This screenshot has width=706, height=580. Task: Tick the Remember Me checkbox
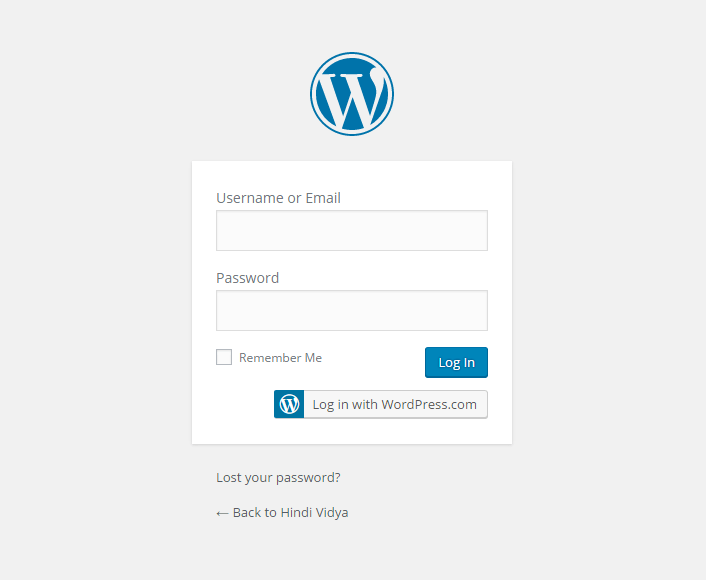pyautogui.click(x=224, y=357)
